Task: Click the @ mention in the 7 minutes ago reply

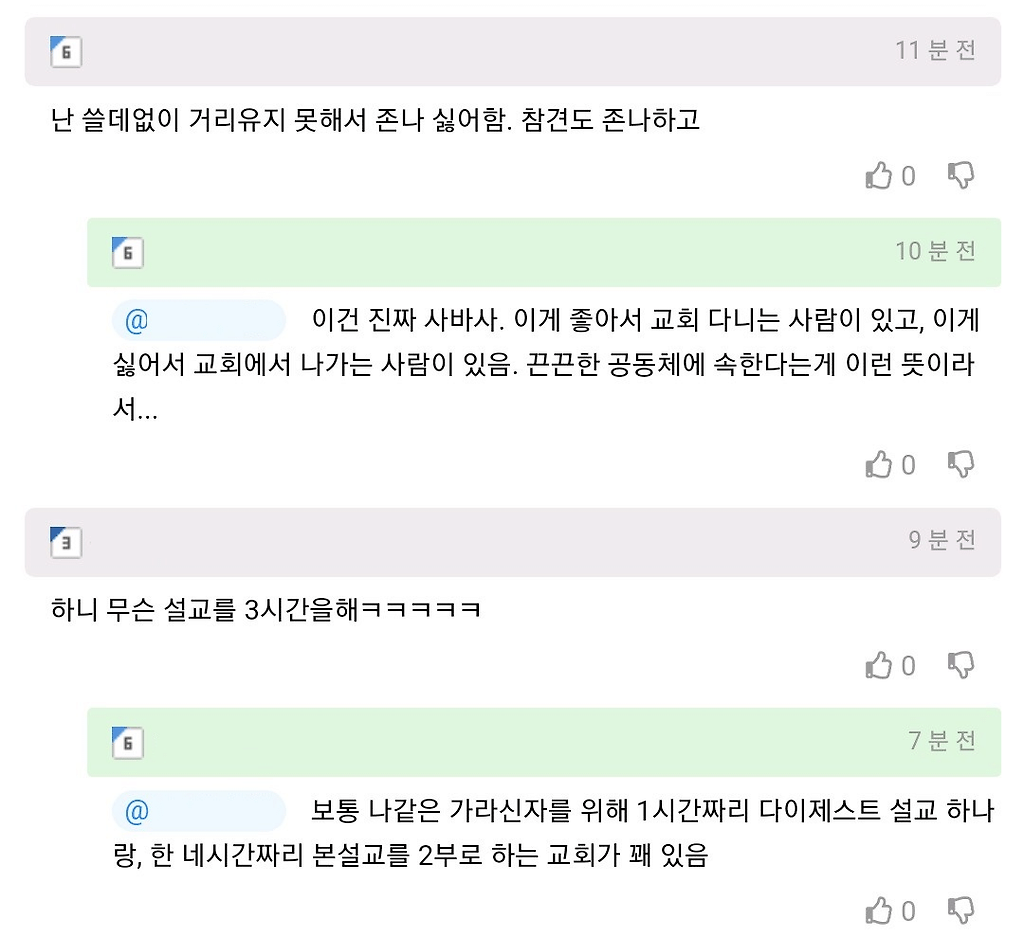Action: click(199, 811)
